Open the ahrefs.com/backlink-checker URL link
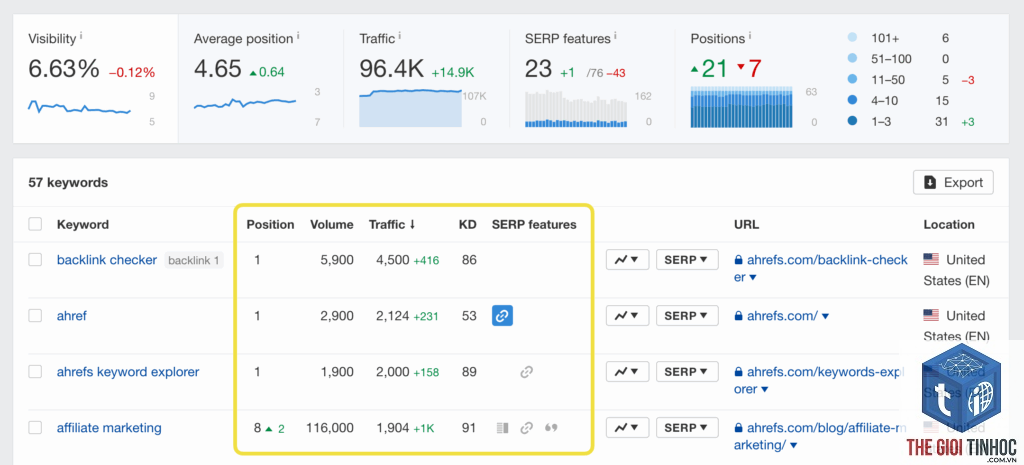Image resolution: width=1024 pixels, height=465 pixels. point(822,268)
